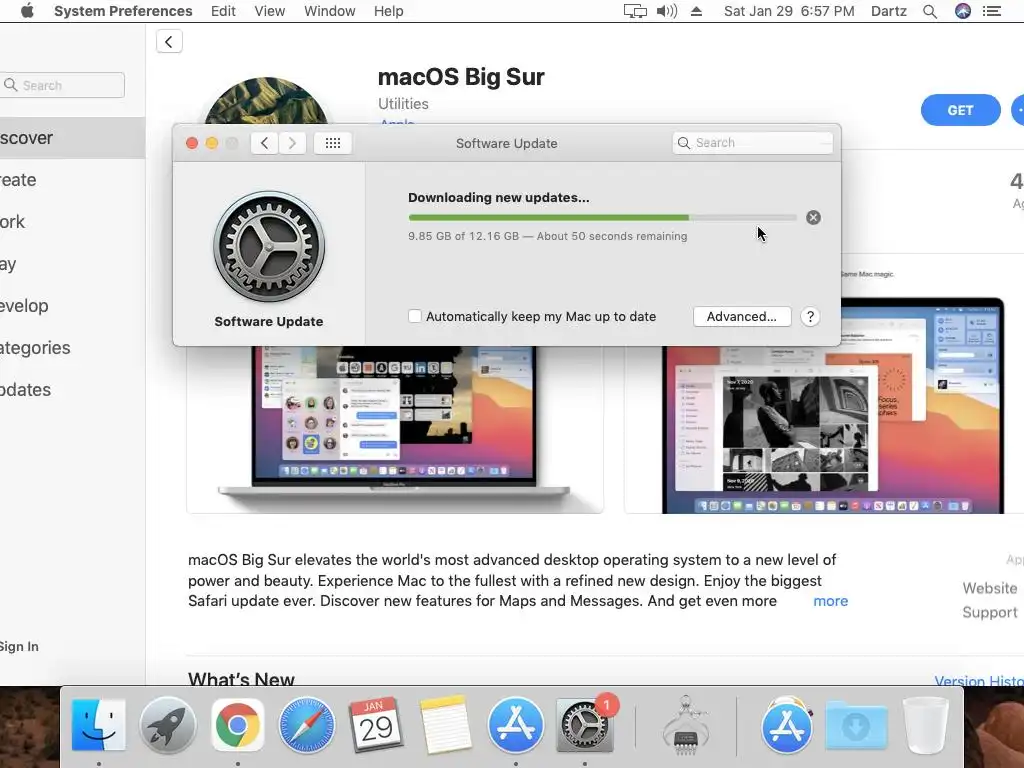The height and width of the screenshot is (768, 1024).
Task: Open System Information chip icon in the Dock
Action: tap(686, 725)
